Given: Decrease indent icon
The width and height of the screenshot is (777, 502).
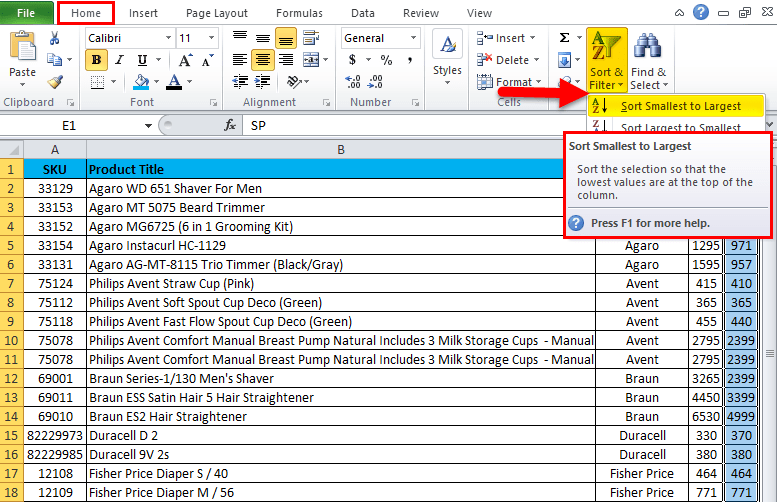Looking at the screenshot, I should coord(240,82).
